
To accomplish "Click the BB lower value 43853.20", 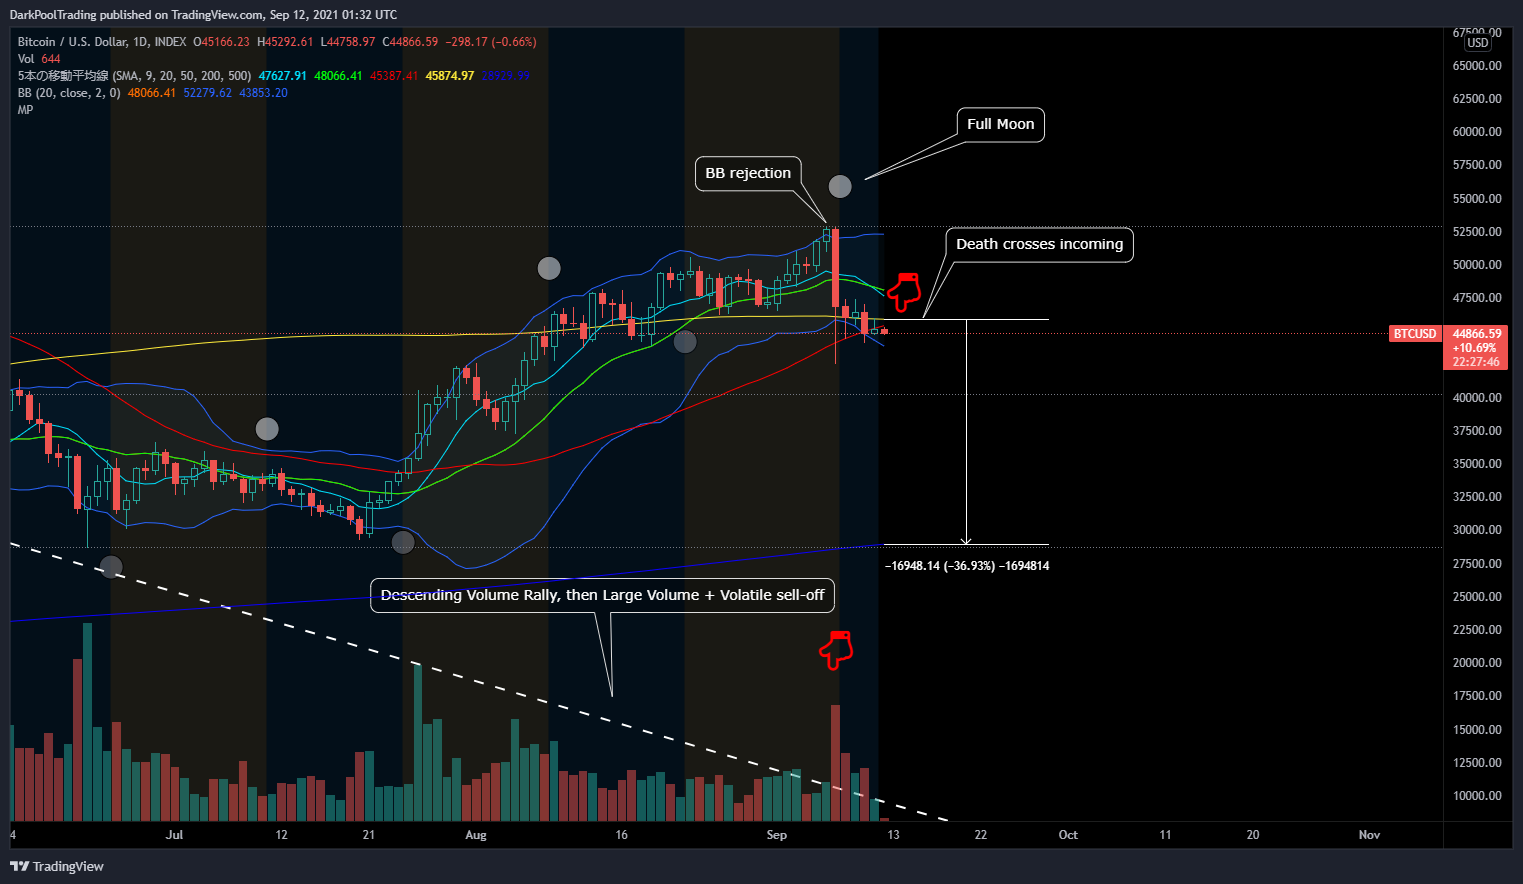I will pos(263,93).
